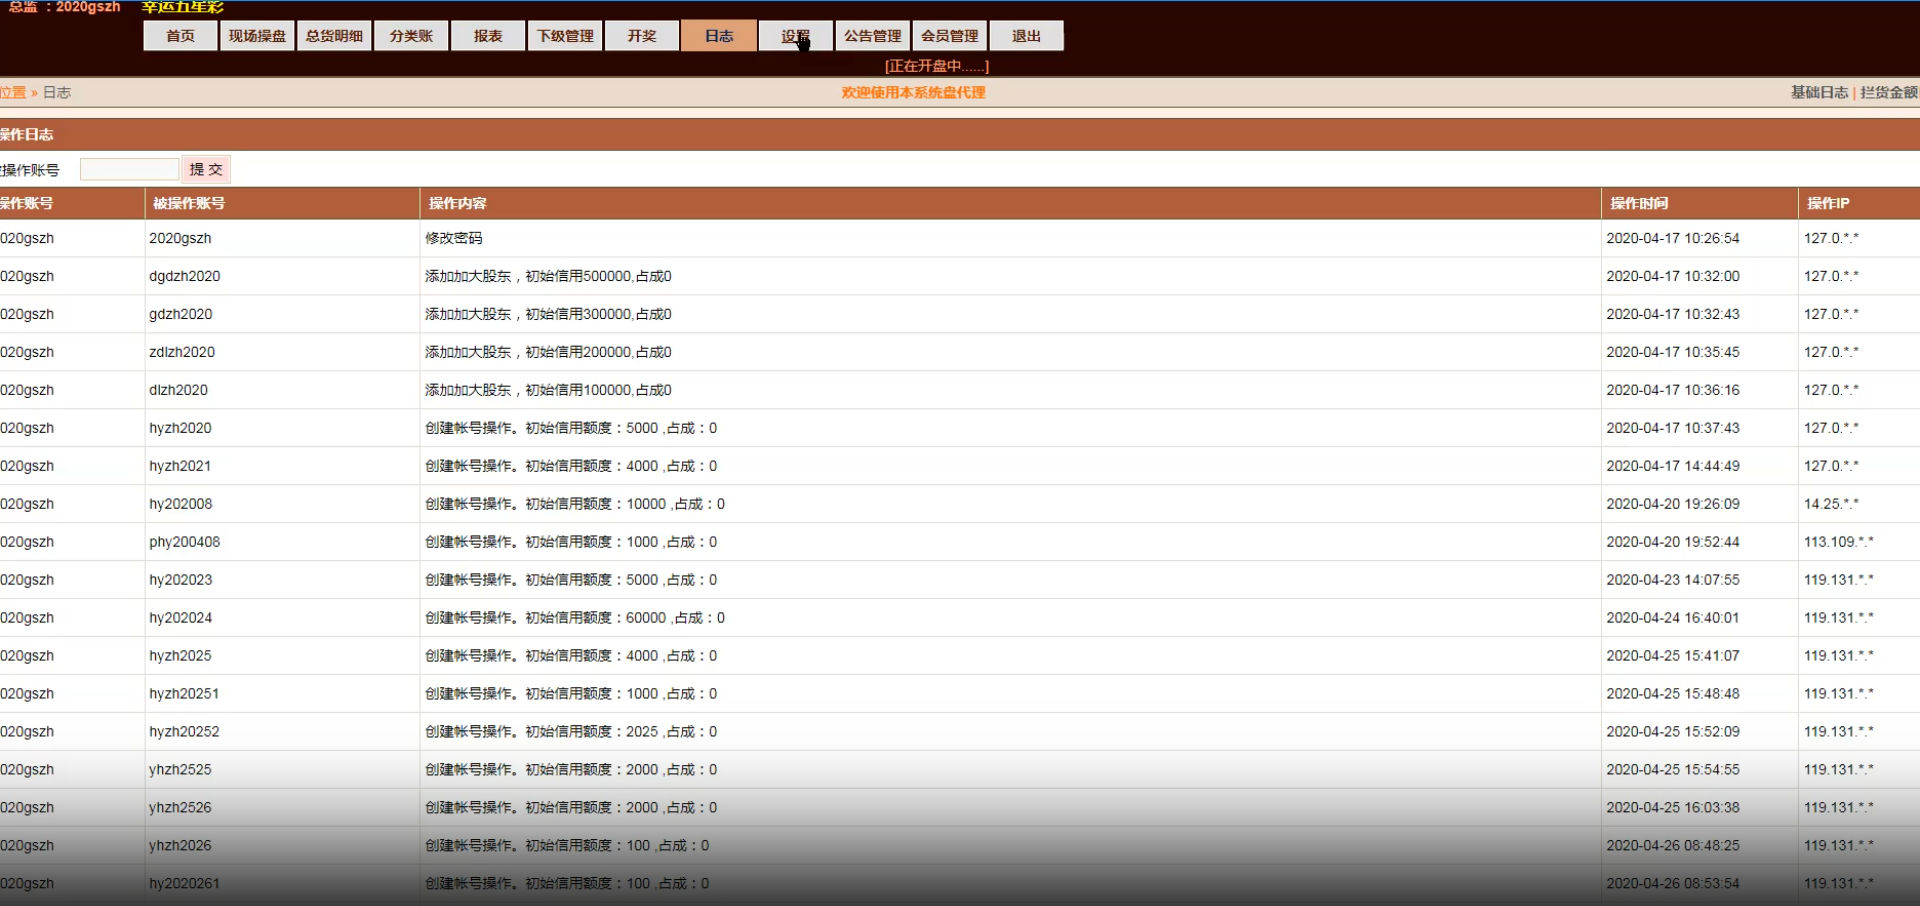Click the 操作账号 search input field
This screenshot has width=1920, height=906.
(x=129, y=169)
